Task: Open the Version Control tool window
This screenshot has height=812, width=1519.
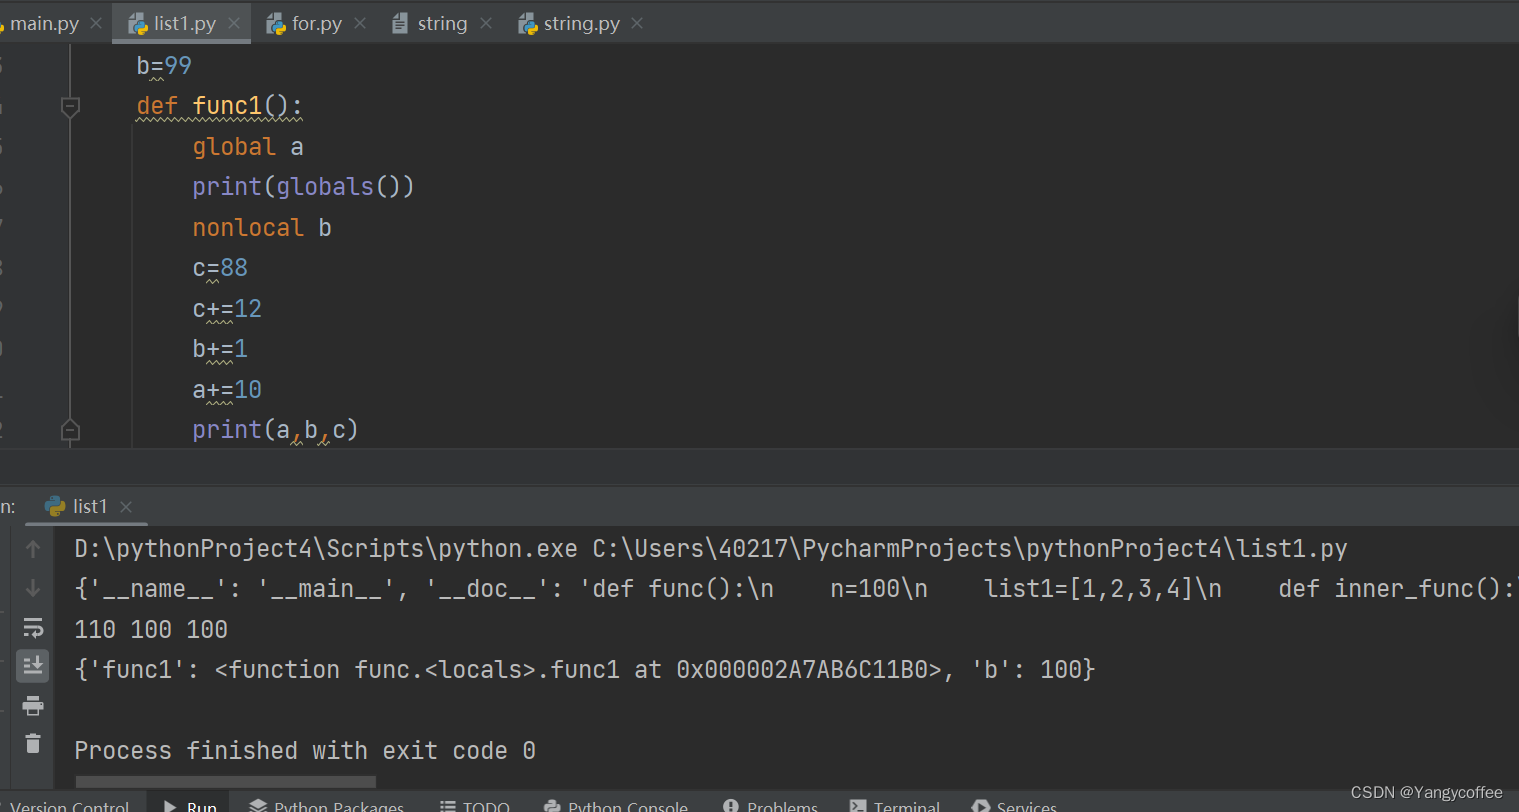Action: [67, 806]
